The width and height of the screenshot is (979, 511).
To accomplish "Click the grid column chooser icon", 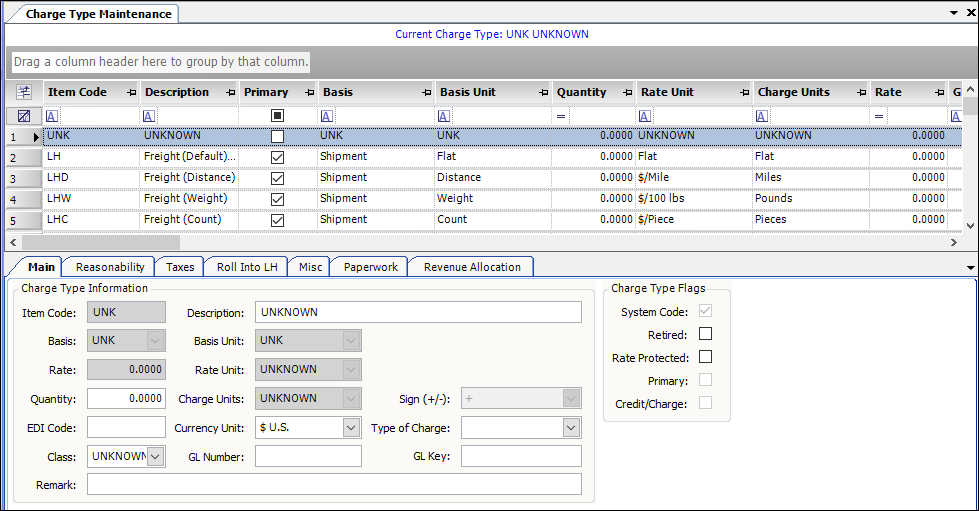I will 24,92.
